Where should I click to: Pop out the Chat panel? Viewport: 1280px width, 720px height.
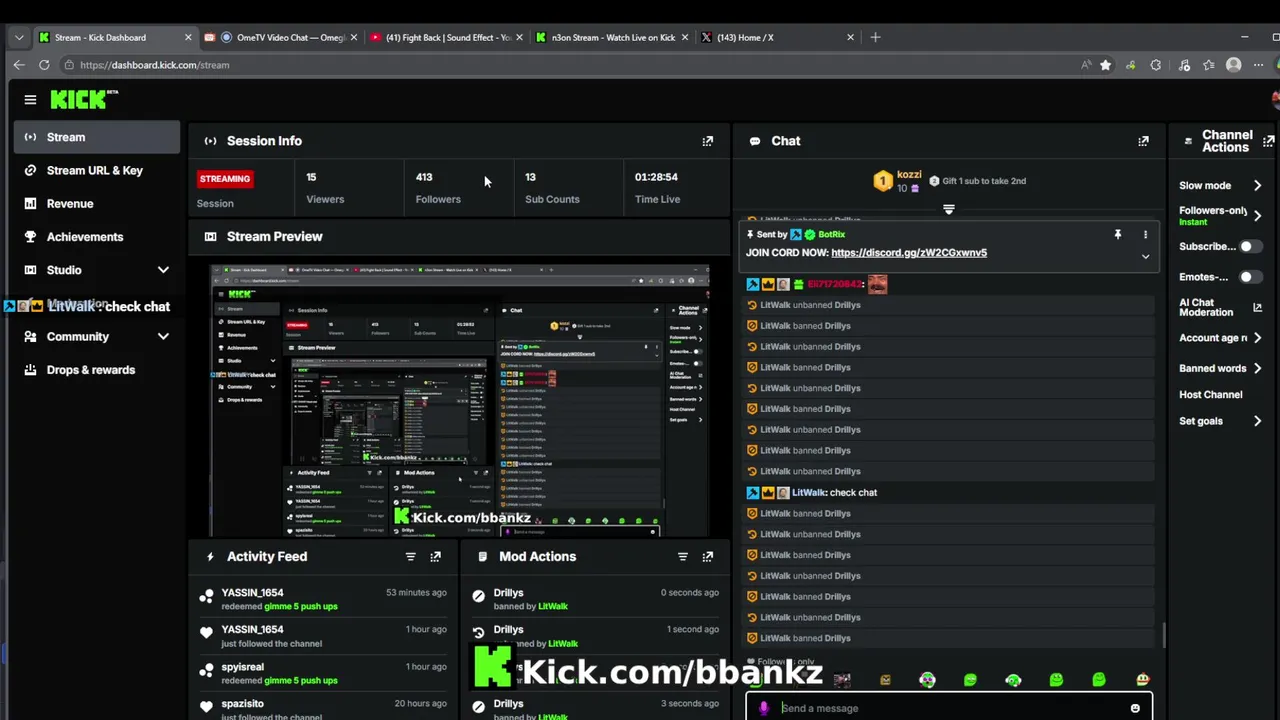coord(1143,141)
